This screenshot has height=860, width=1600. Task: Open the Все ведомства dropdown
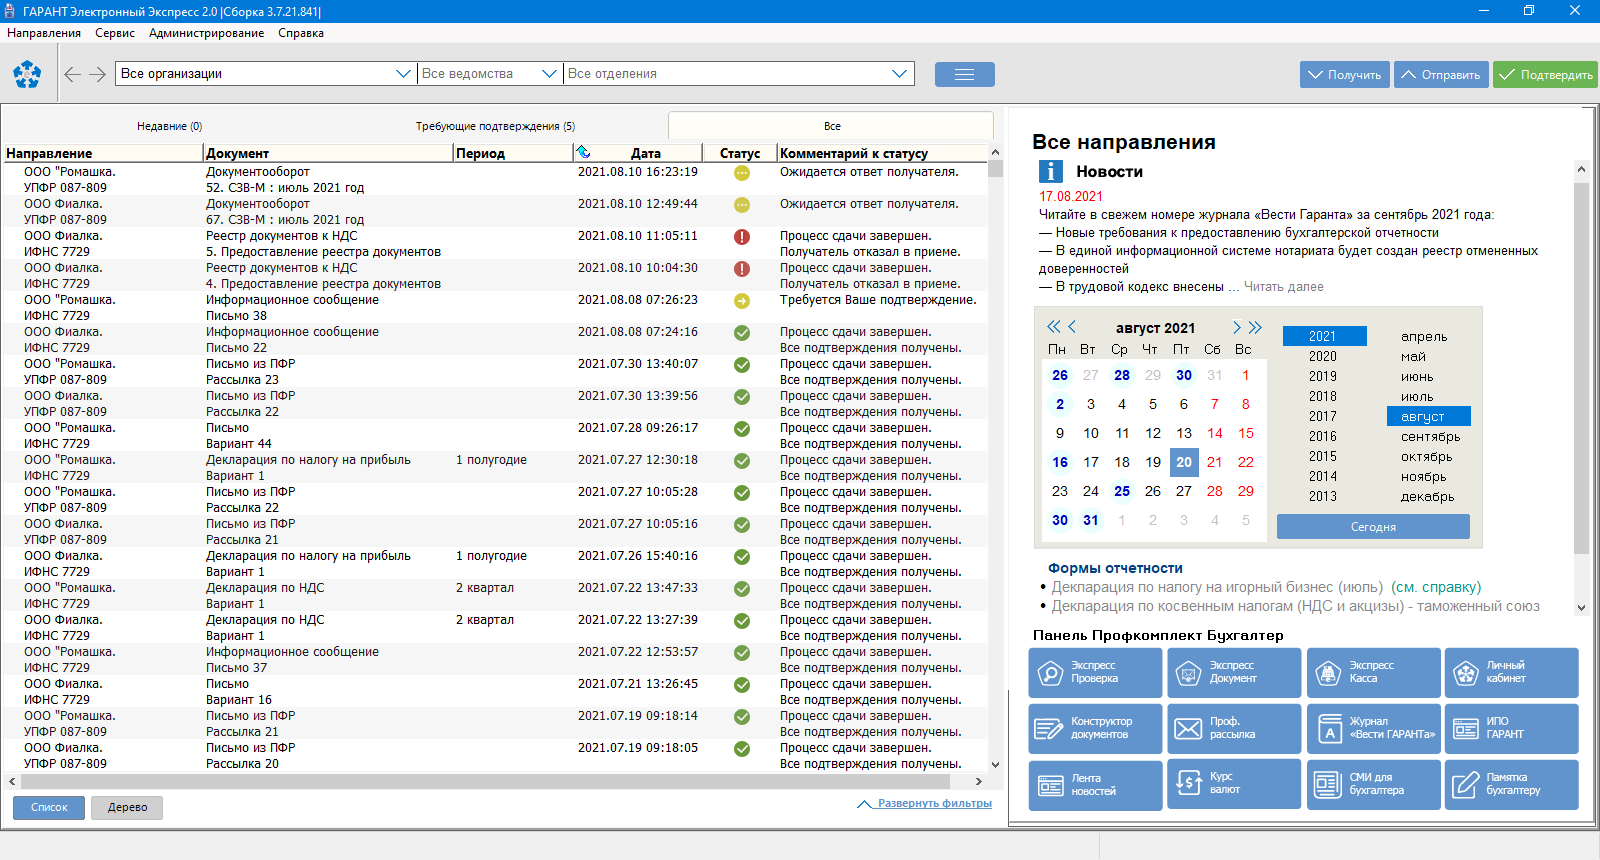point(548,74)
